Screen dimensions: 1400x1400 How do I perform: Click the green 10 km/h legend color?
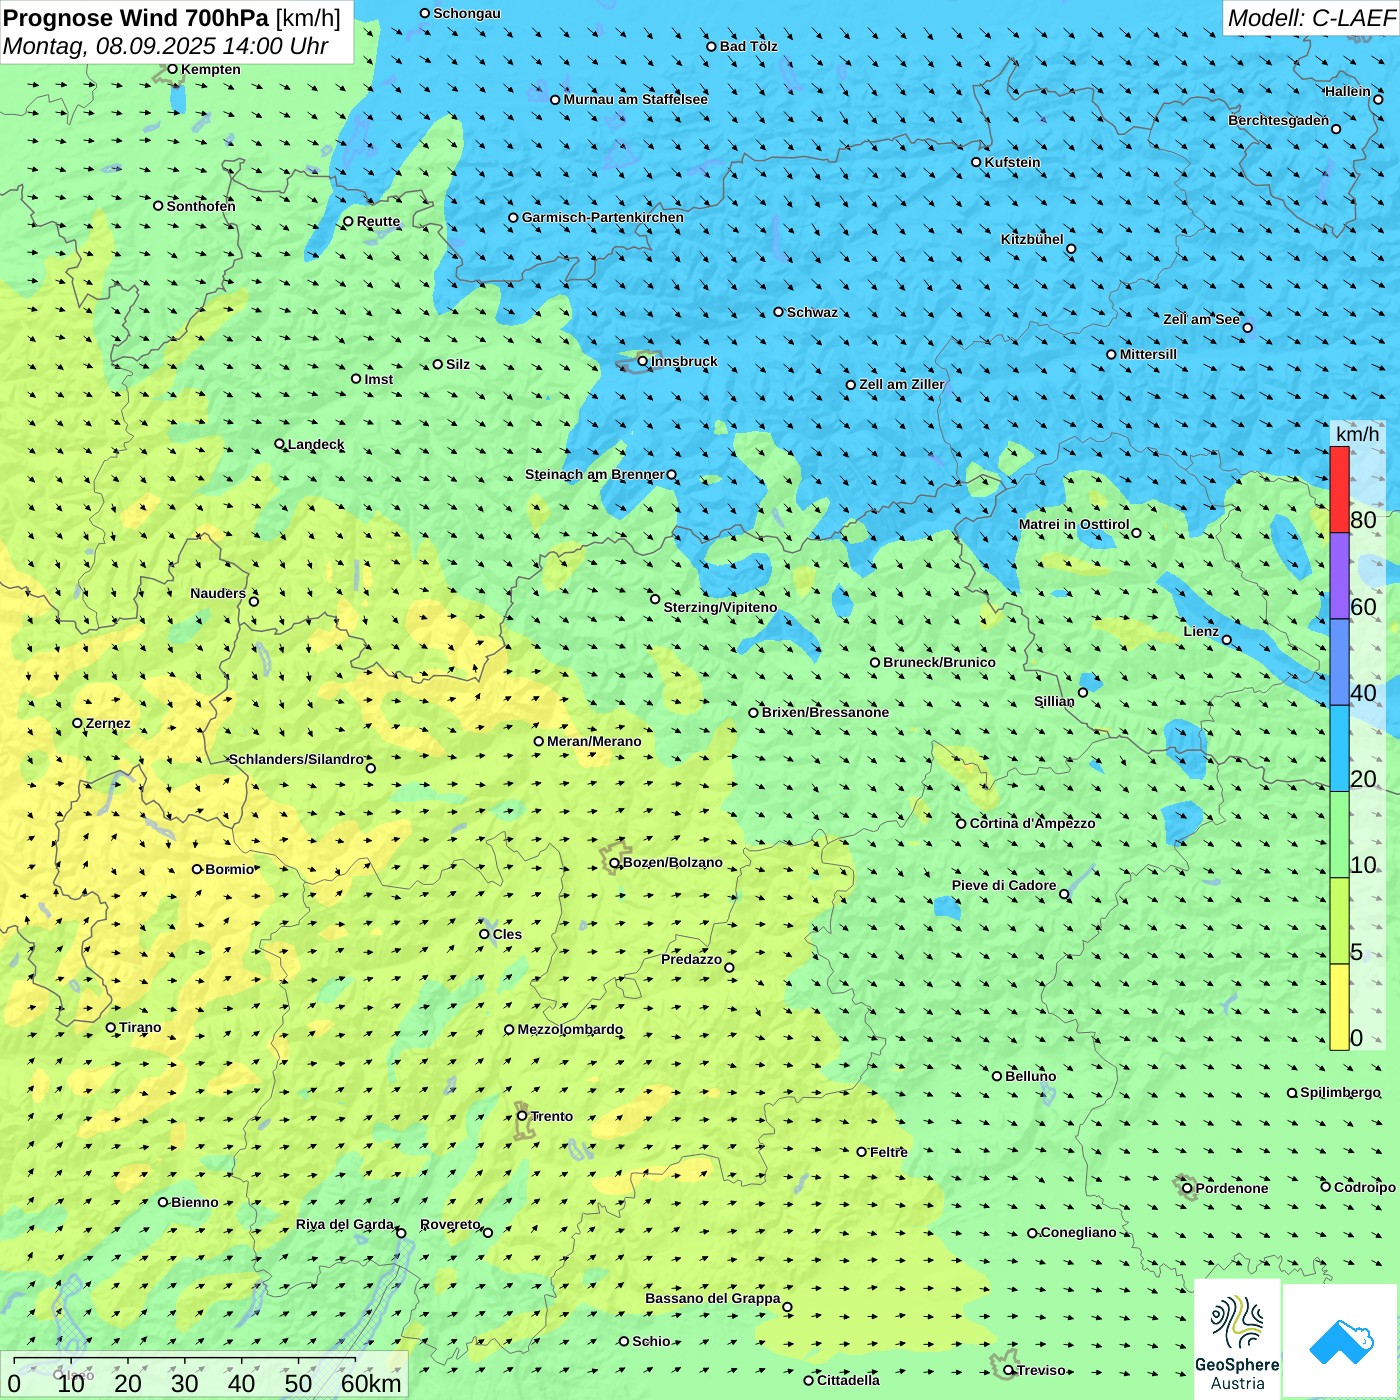(1339, 835)
